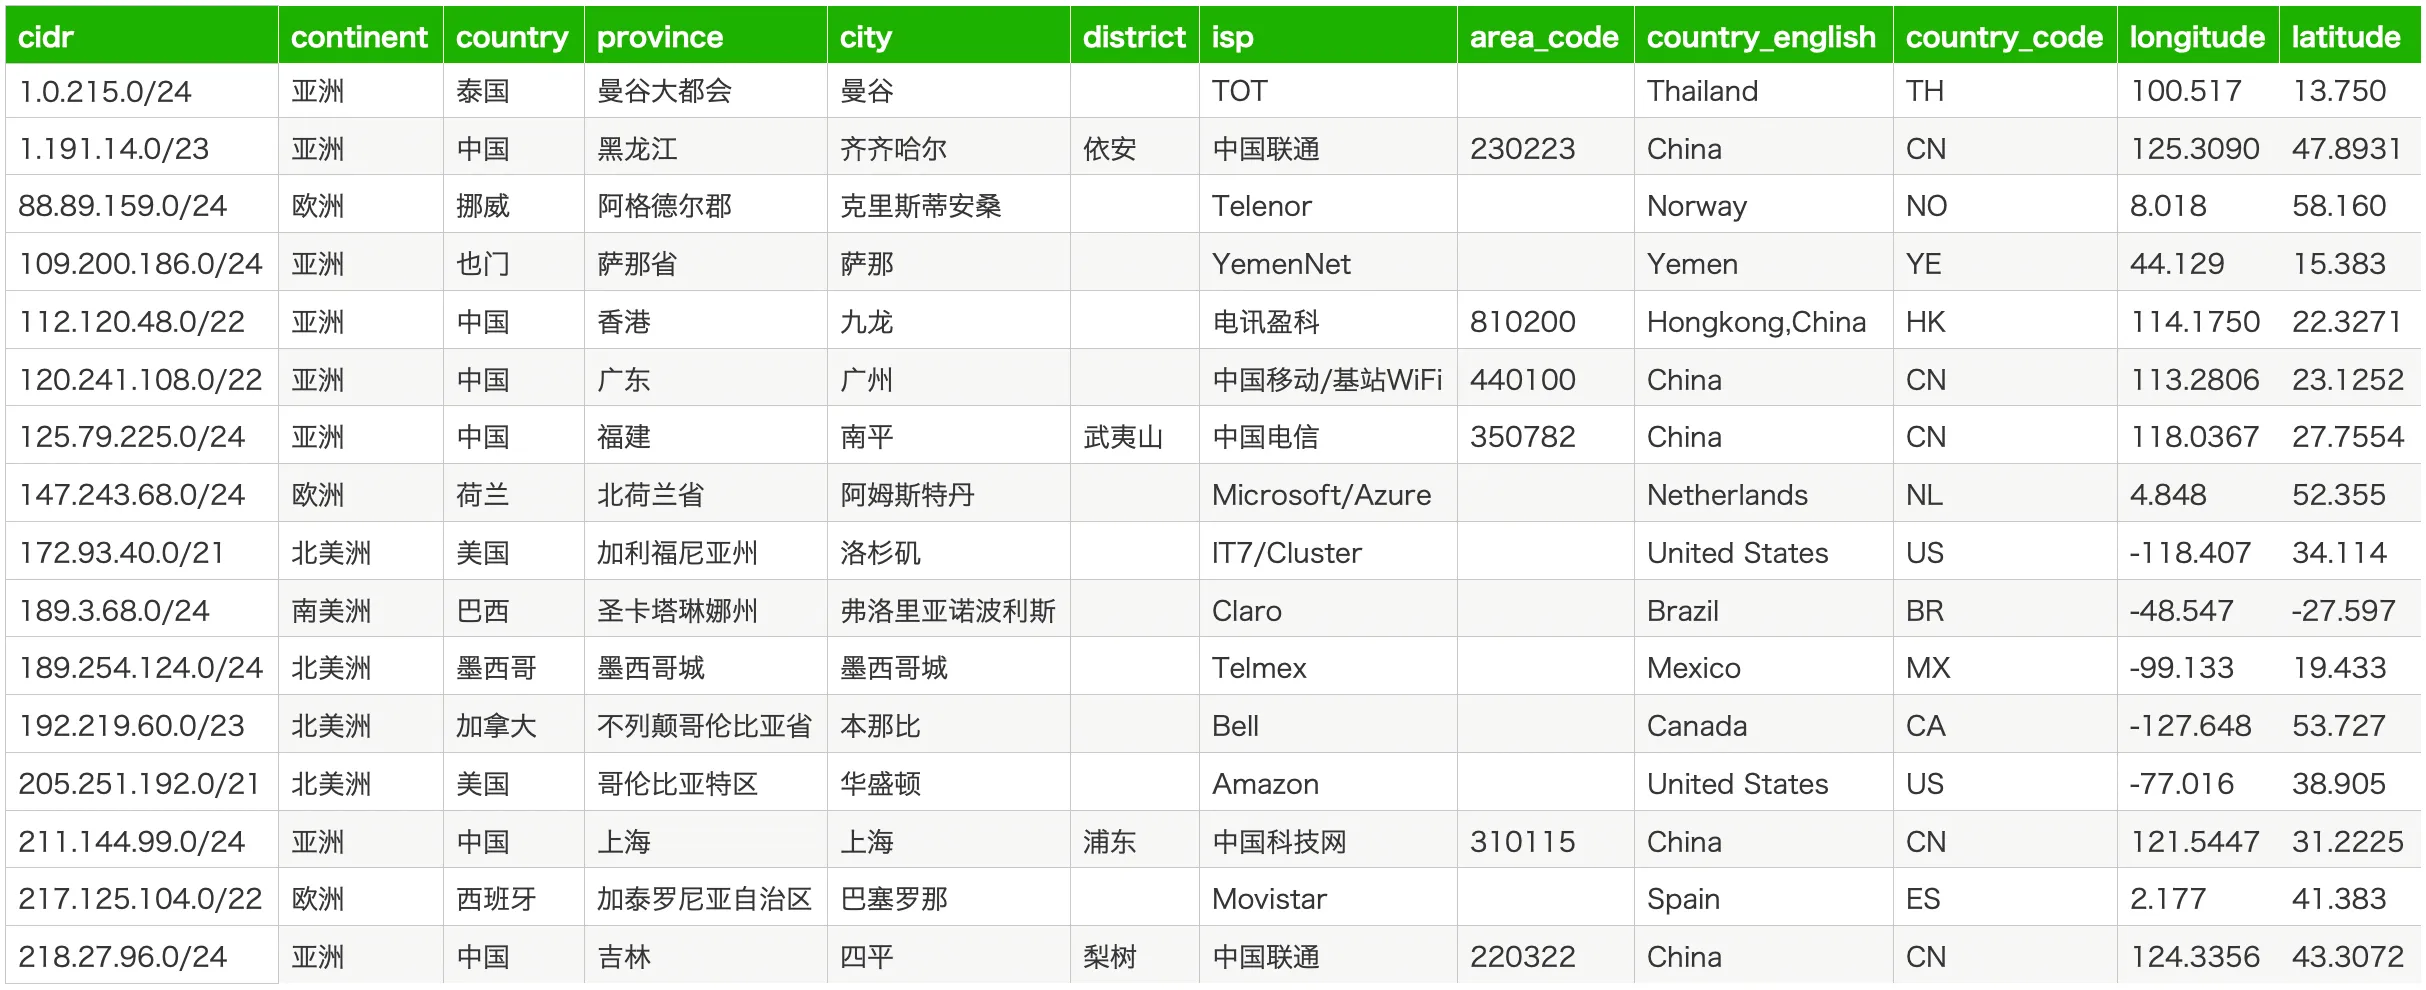Select the cell 120.241.108.0/22
2426x990 pixels.
coord(142,379)
